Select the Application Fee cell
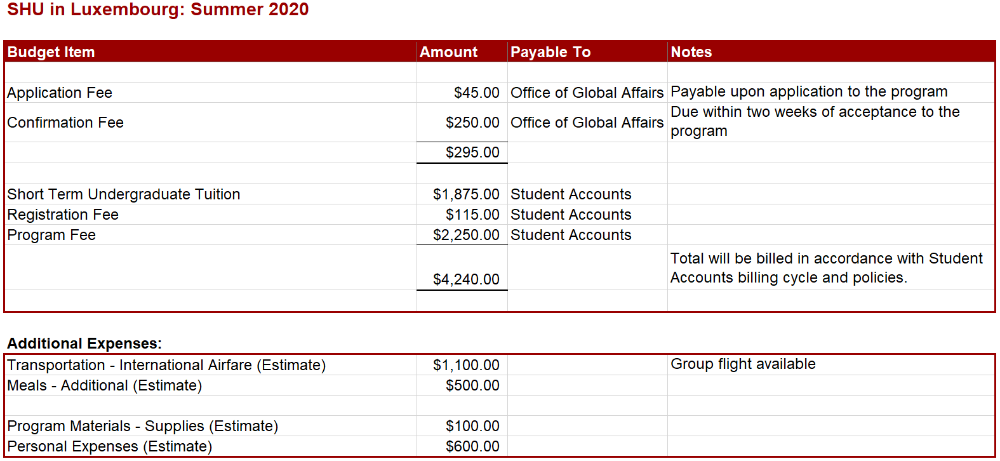1000x461 pixels. coord(210,92)
